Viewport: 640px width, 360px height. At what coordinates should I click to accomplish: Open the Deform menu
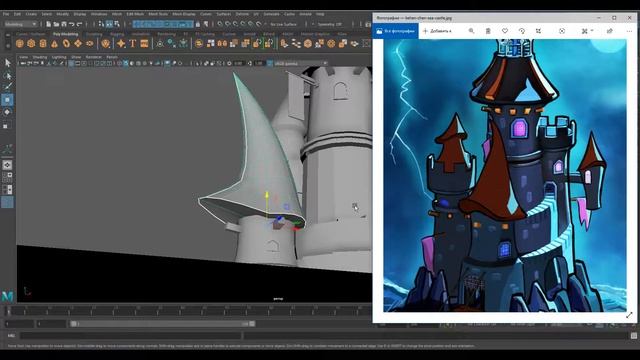point(242,14)
